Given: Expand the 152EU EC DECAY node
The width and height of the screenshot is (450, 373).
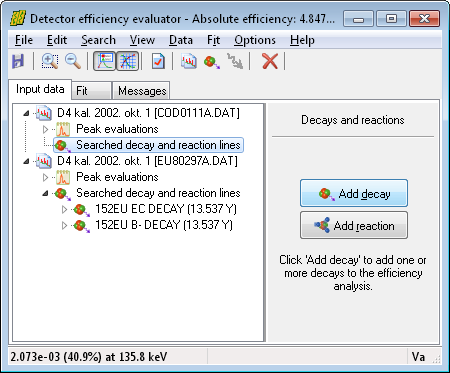Looking at the screenshot, I should tap(64, 209).
